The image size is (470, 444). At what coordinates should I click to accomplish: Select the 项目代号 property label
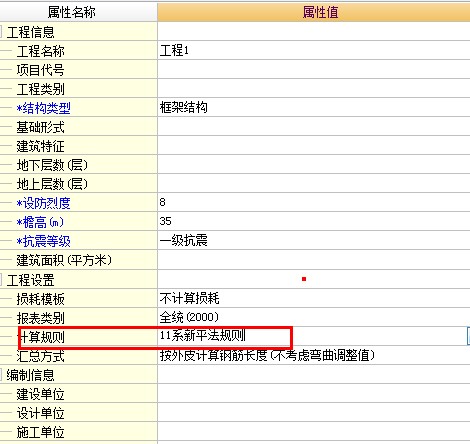[x=40, y=70]
